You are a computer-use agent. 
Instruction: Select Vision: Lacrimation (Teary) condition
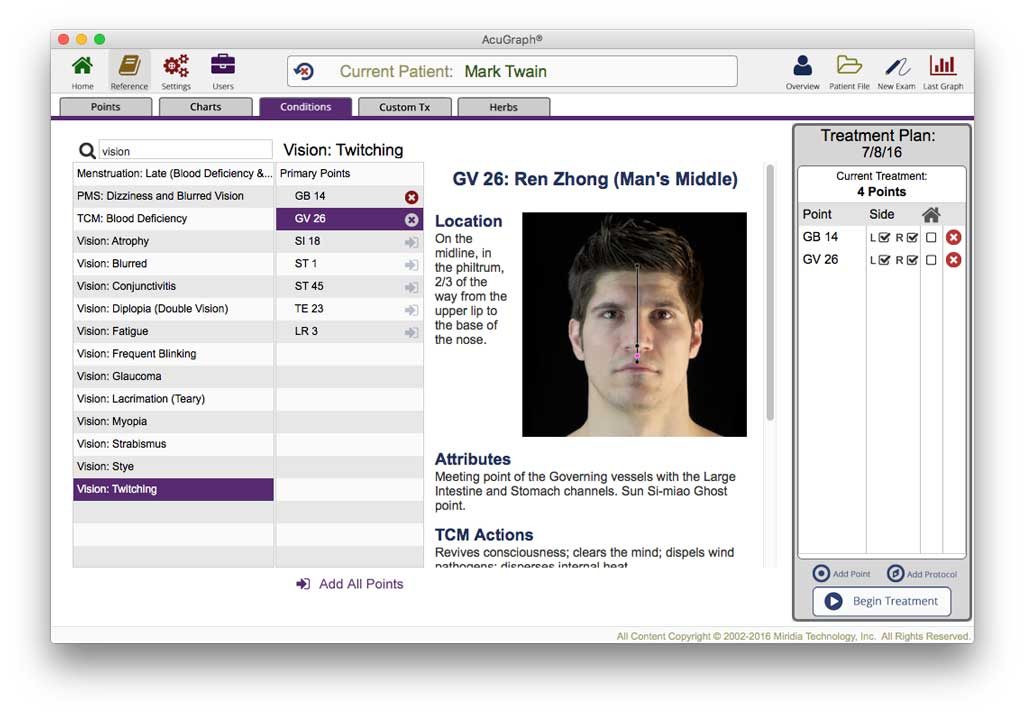(173, 399)
